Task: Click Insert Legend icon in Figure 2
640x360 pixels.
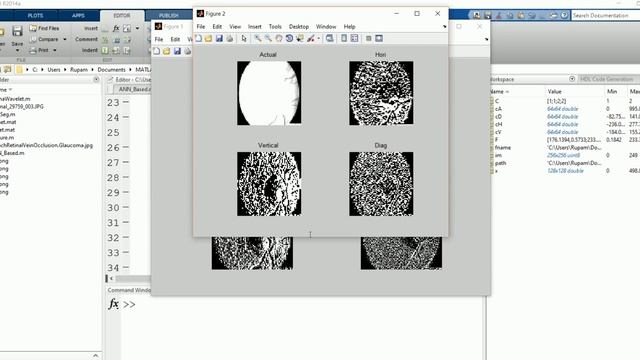Action: pos(354,38)
